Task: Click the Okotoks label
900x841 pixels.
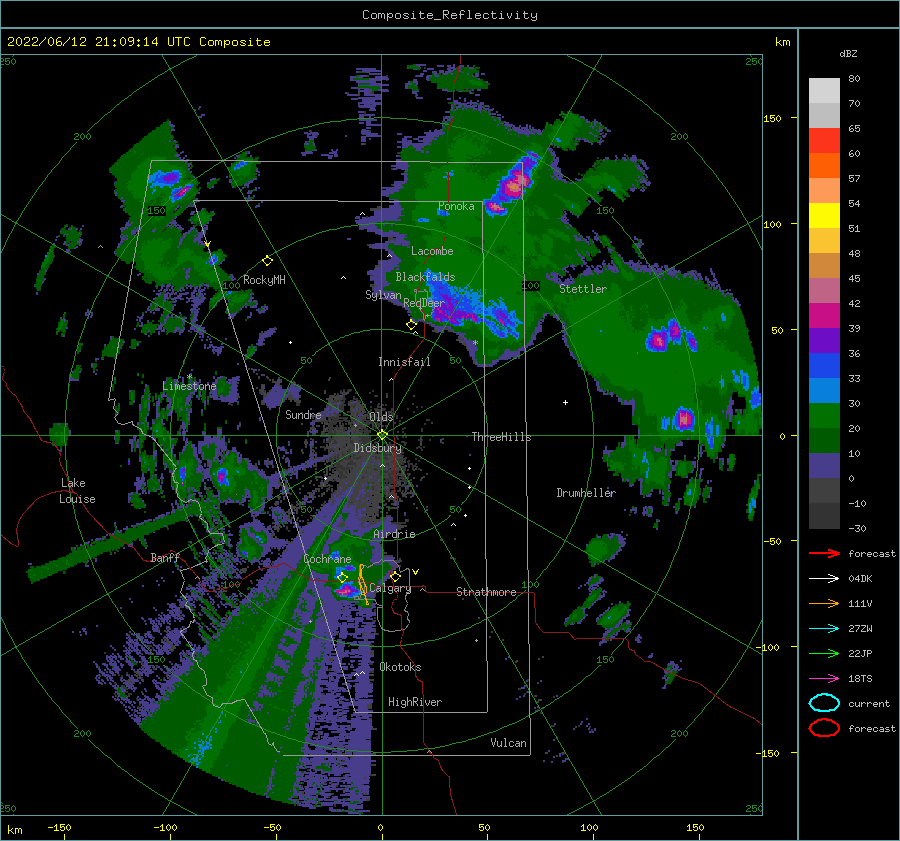Action: [x=400, y=667]
